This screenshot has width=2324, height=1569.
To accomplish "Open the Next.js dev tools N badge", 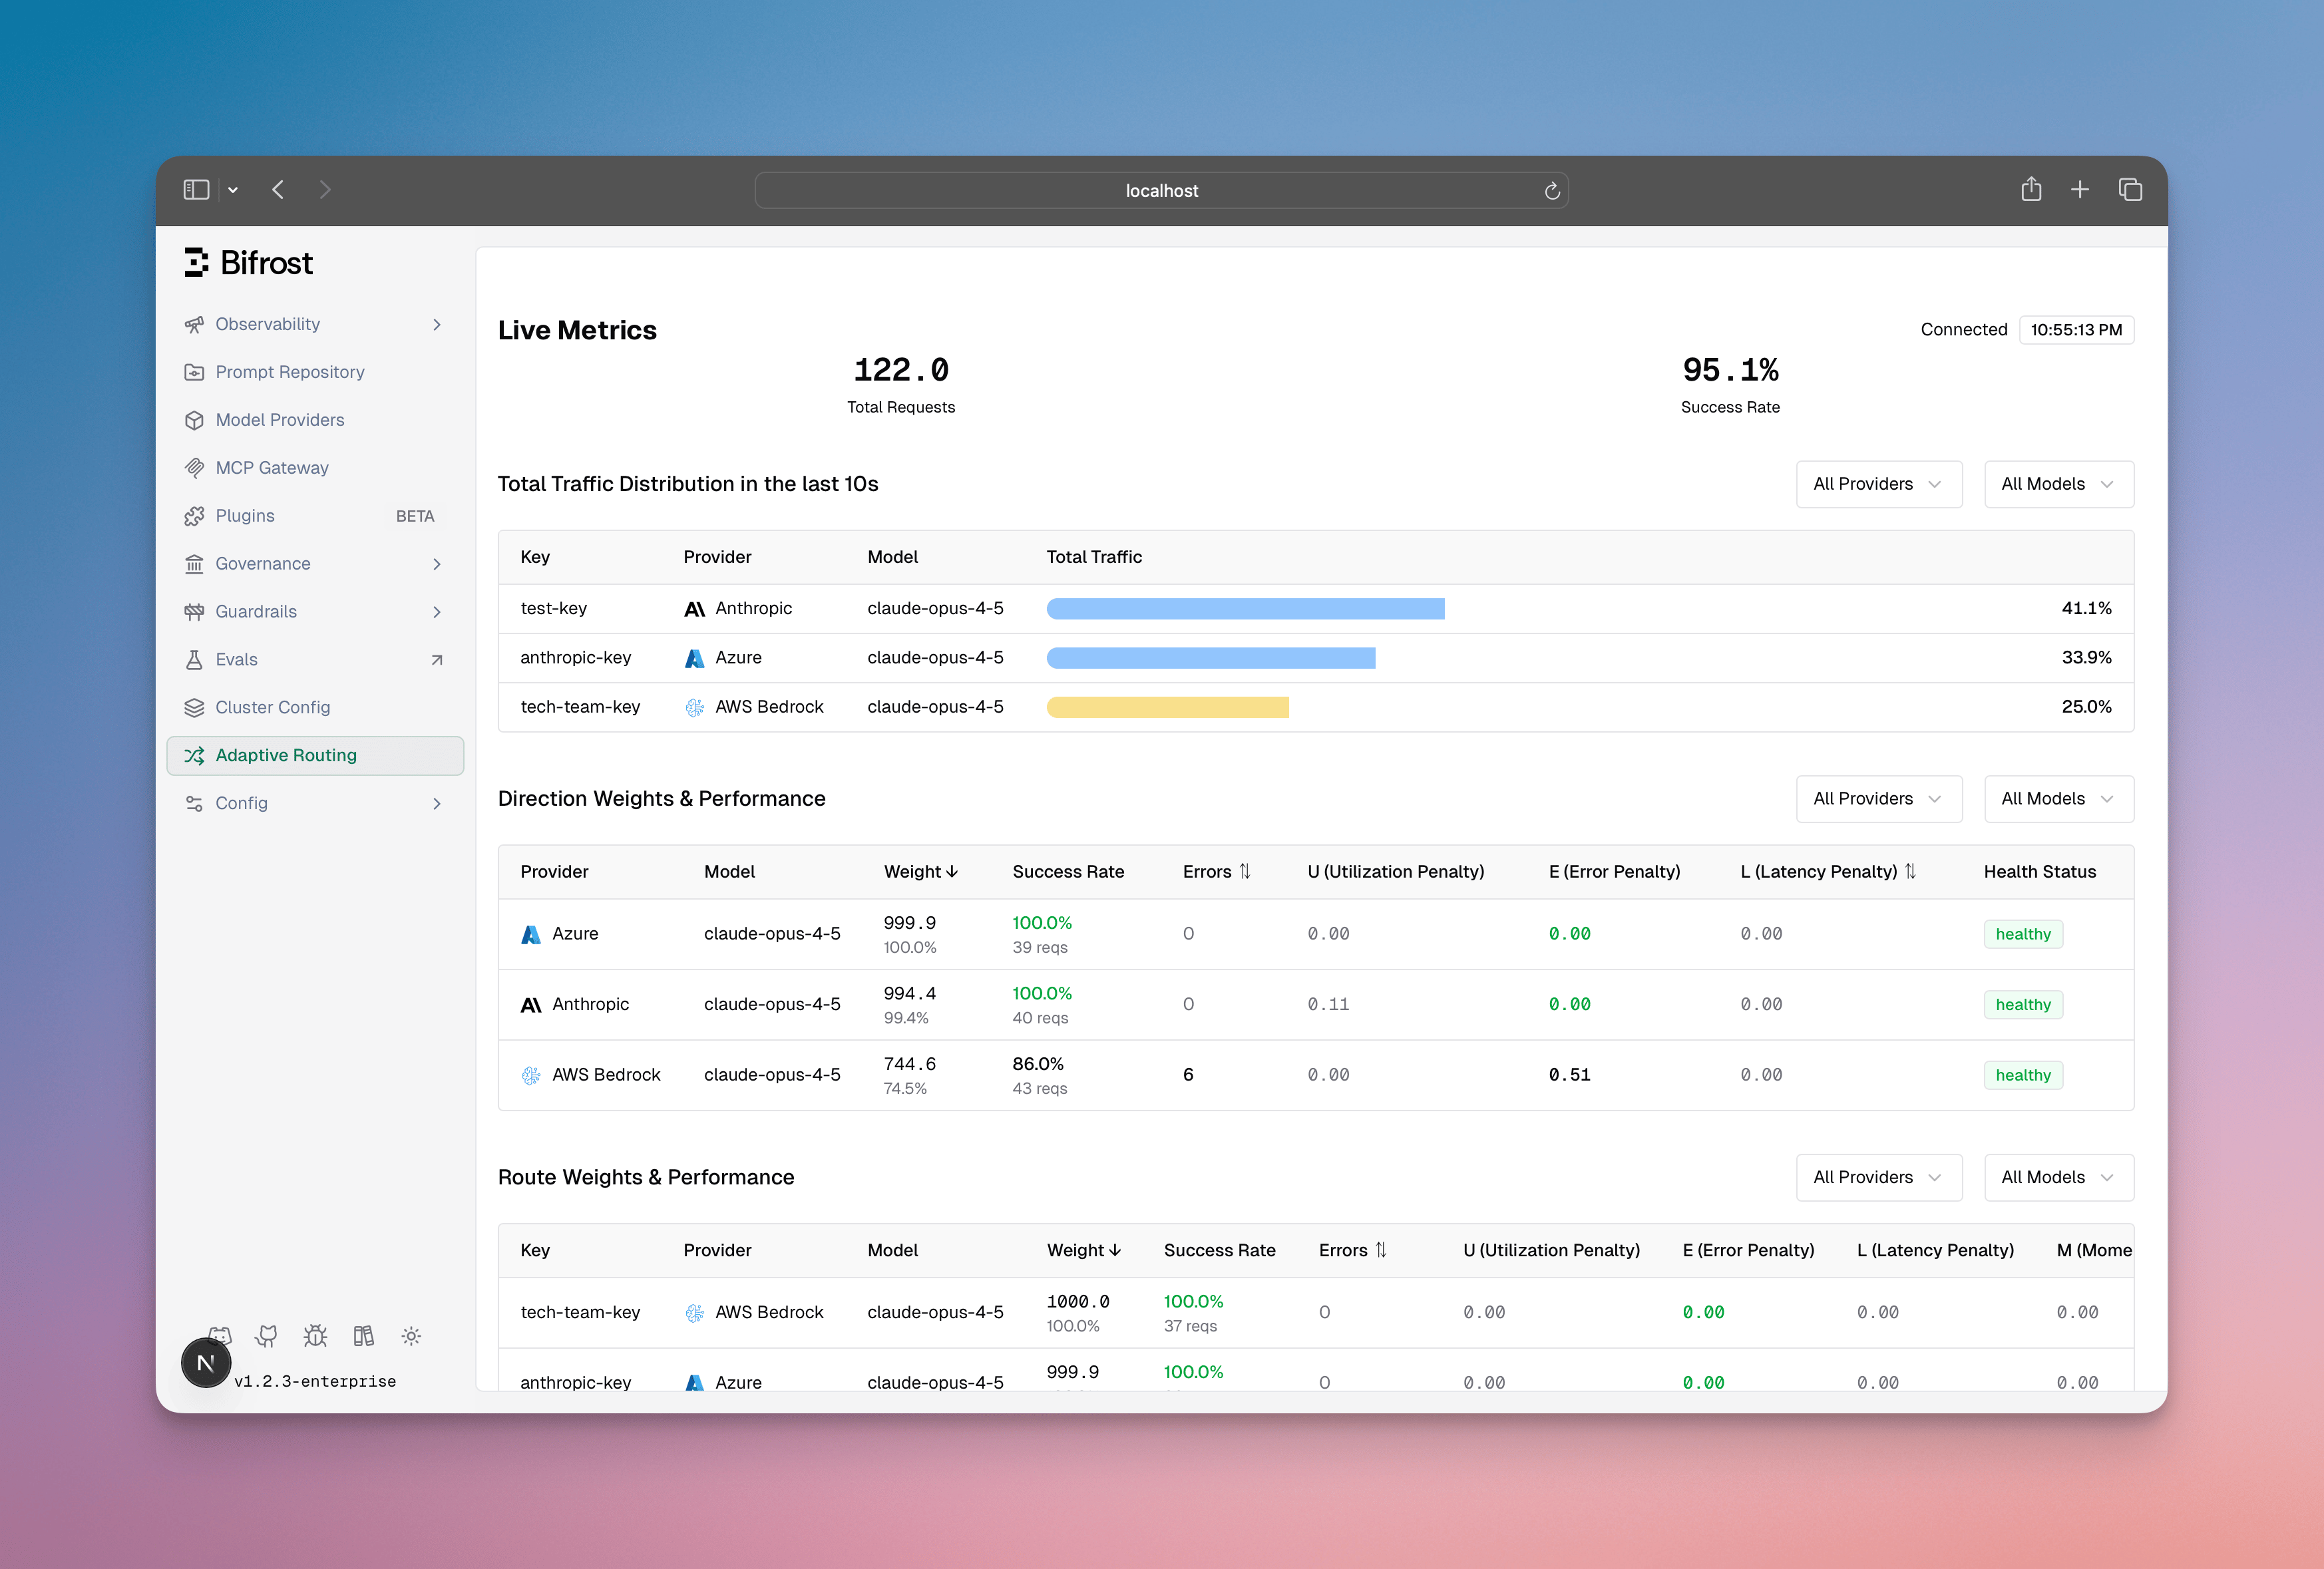I will pyautogui.click(x=206, y=1363).
